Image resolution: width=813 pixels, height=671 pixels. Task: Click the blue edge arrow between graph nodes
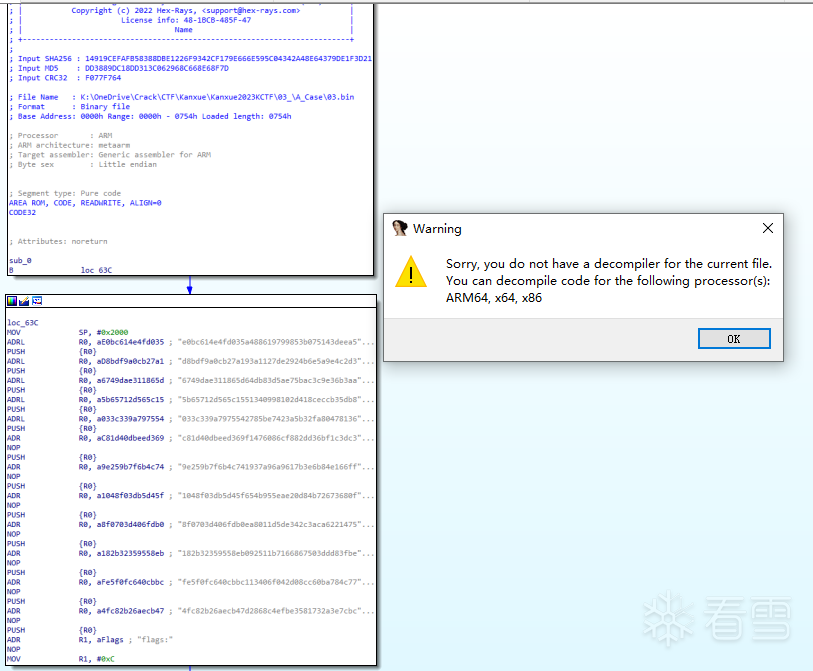[190, 285]
